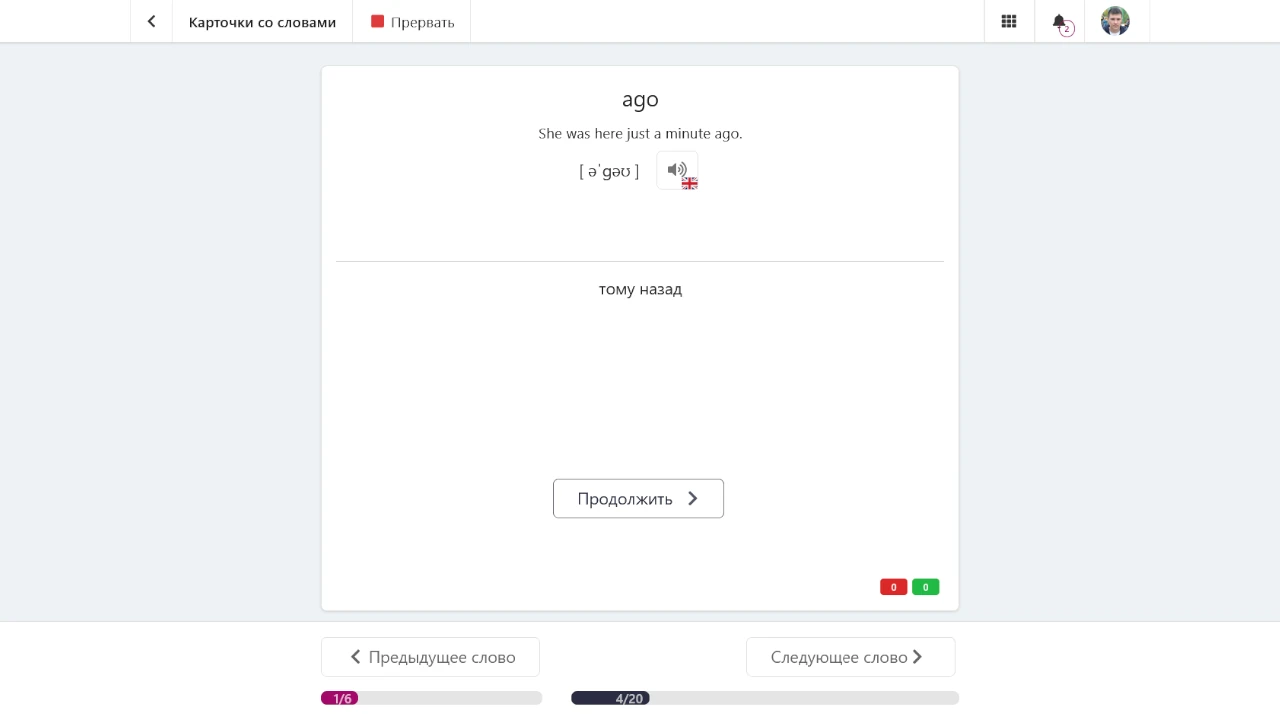Viewport: 1280px width, 720px height.
Task: Click the red stop square icon
Action: (377, 21)
